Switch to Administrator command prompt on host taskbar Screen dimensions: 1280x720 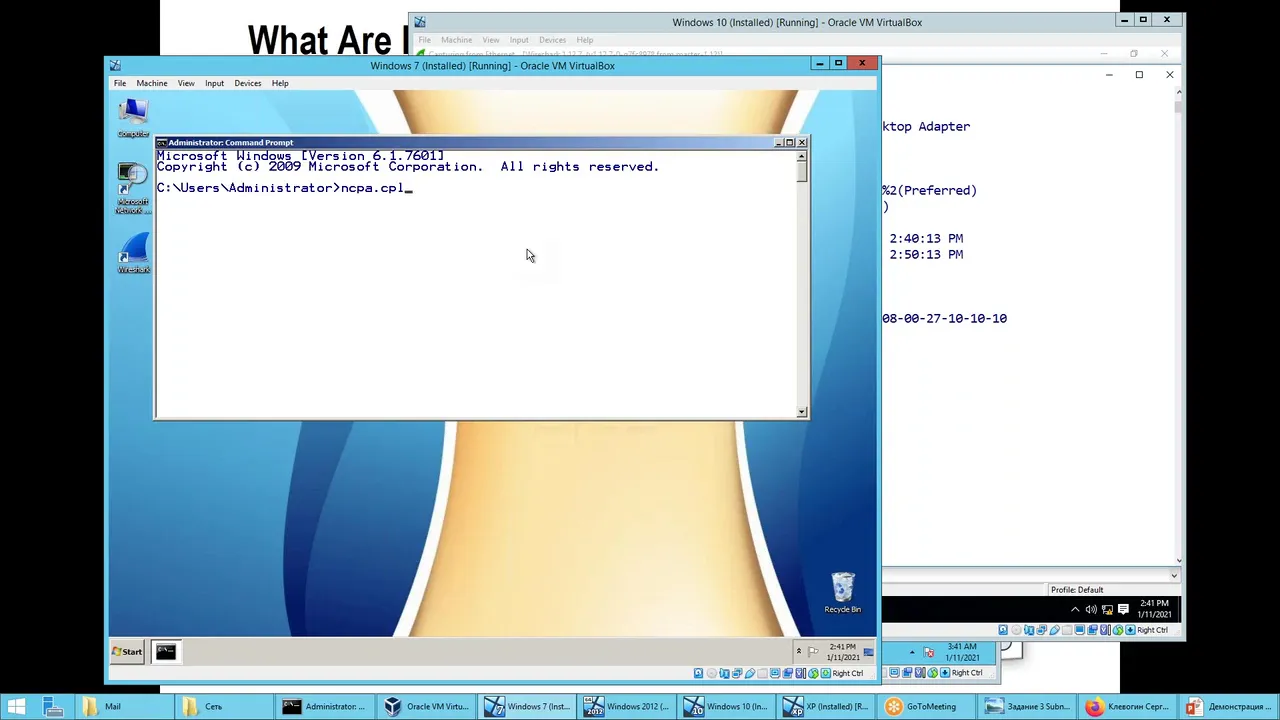[x=324, y=707]
